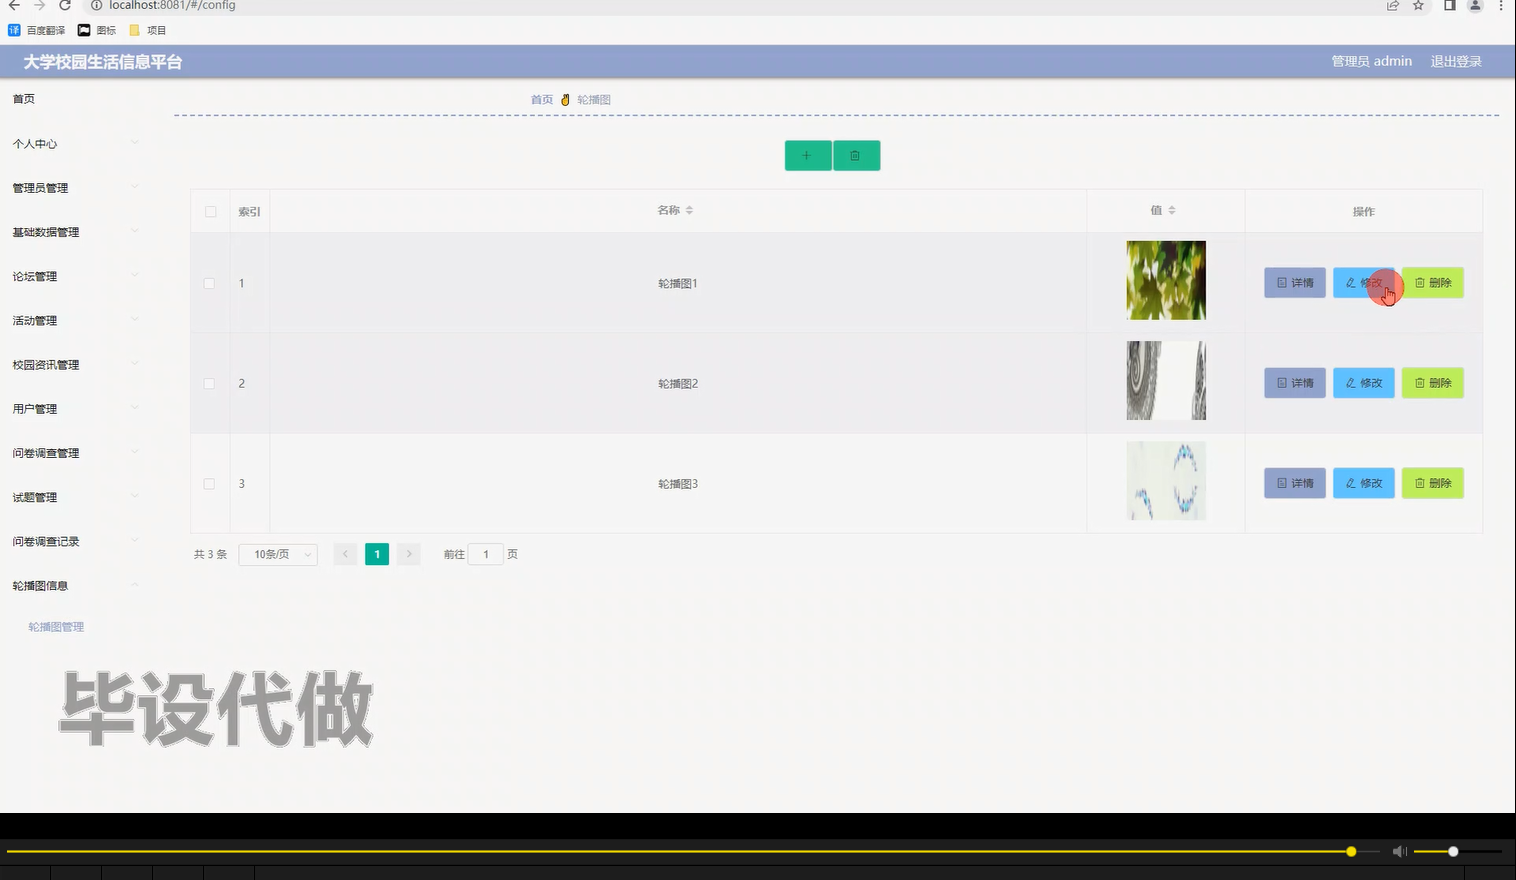This screenshot has width=1516, height=880.
Task: Expand the 试题管理 sidebar menu
Action: [x=75, y=497]
